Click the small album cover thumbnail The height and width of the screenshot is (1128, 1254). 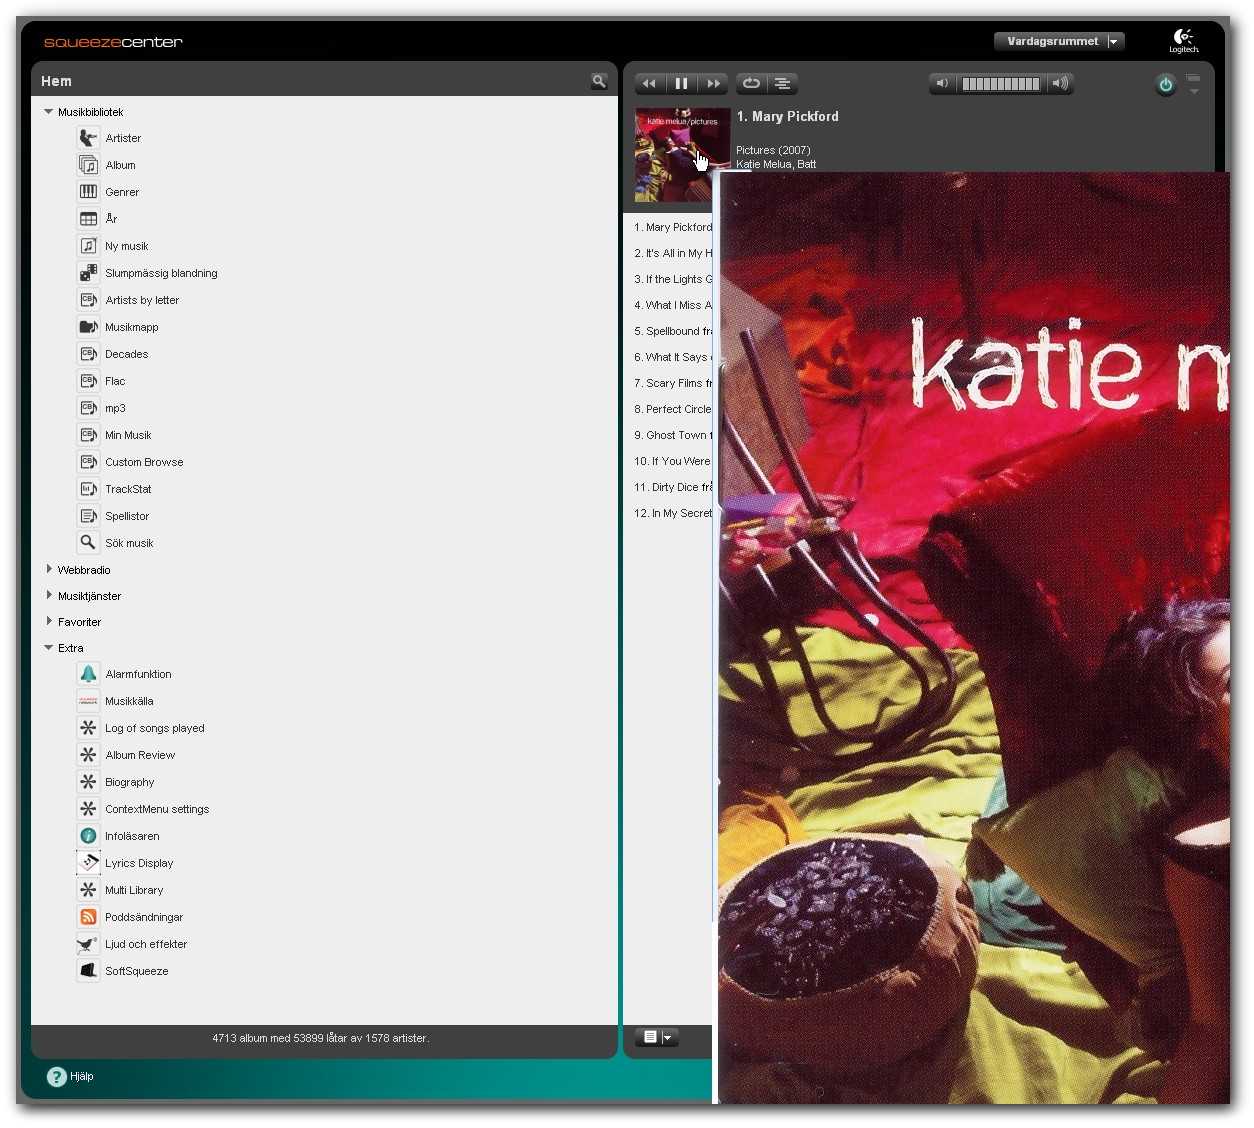click(x=681, y=154)
